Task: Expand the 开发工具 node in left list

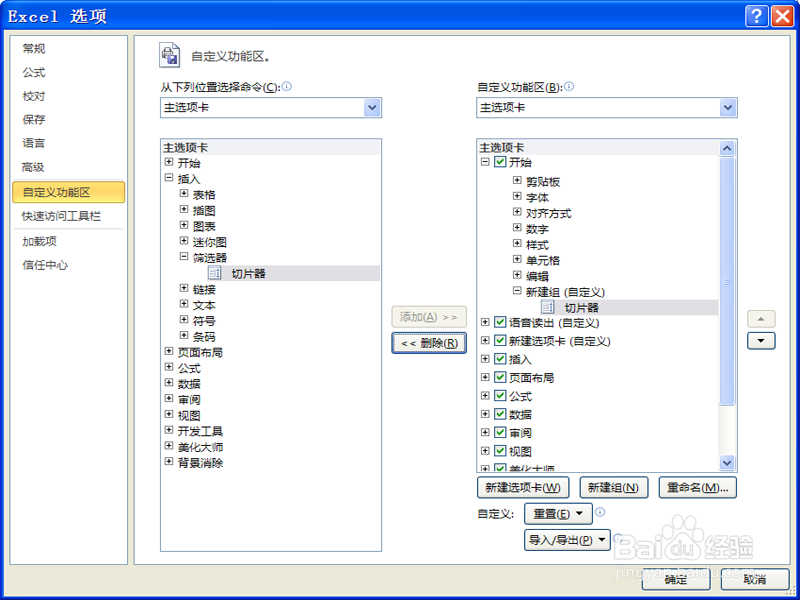Action: [x=169, y=431]
